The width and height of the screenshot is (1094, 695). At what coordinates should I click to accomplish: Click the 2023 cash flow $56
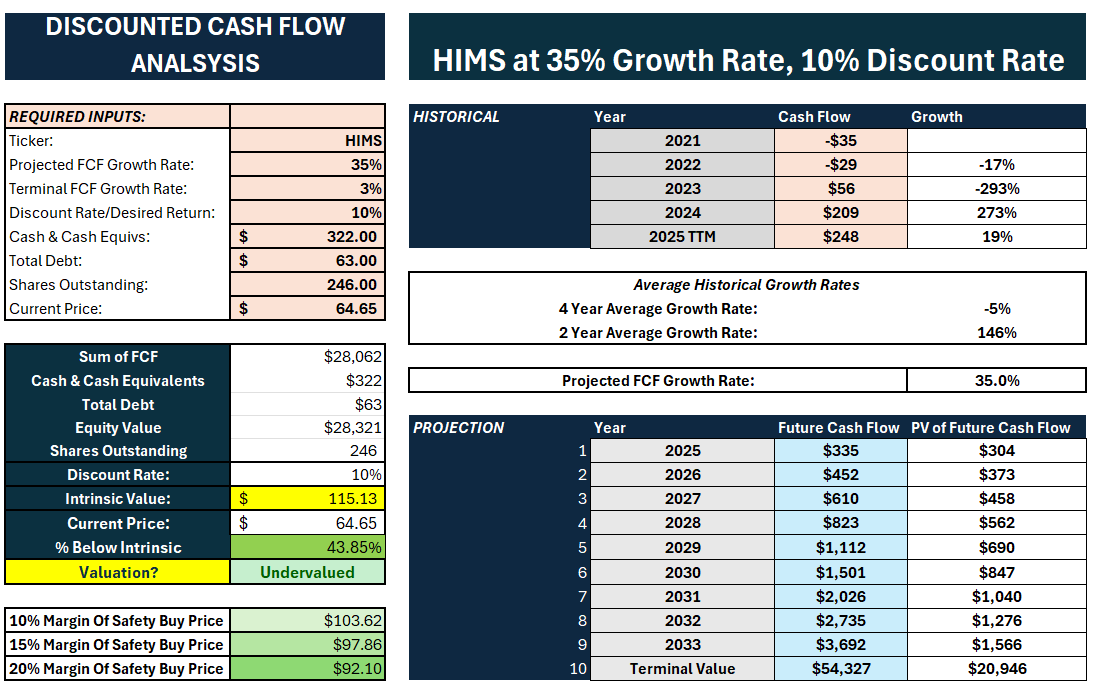click(841, 188)
